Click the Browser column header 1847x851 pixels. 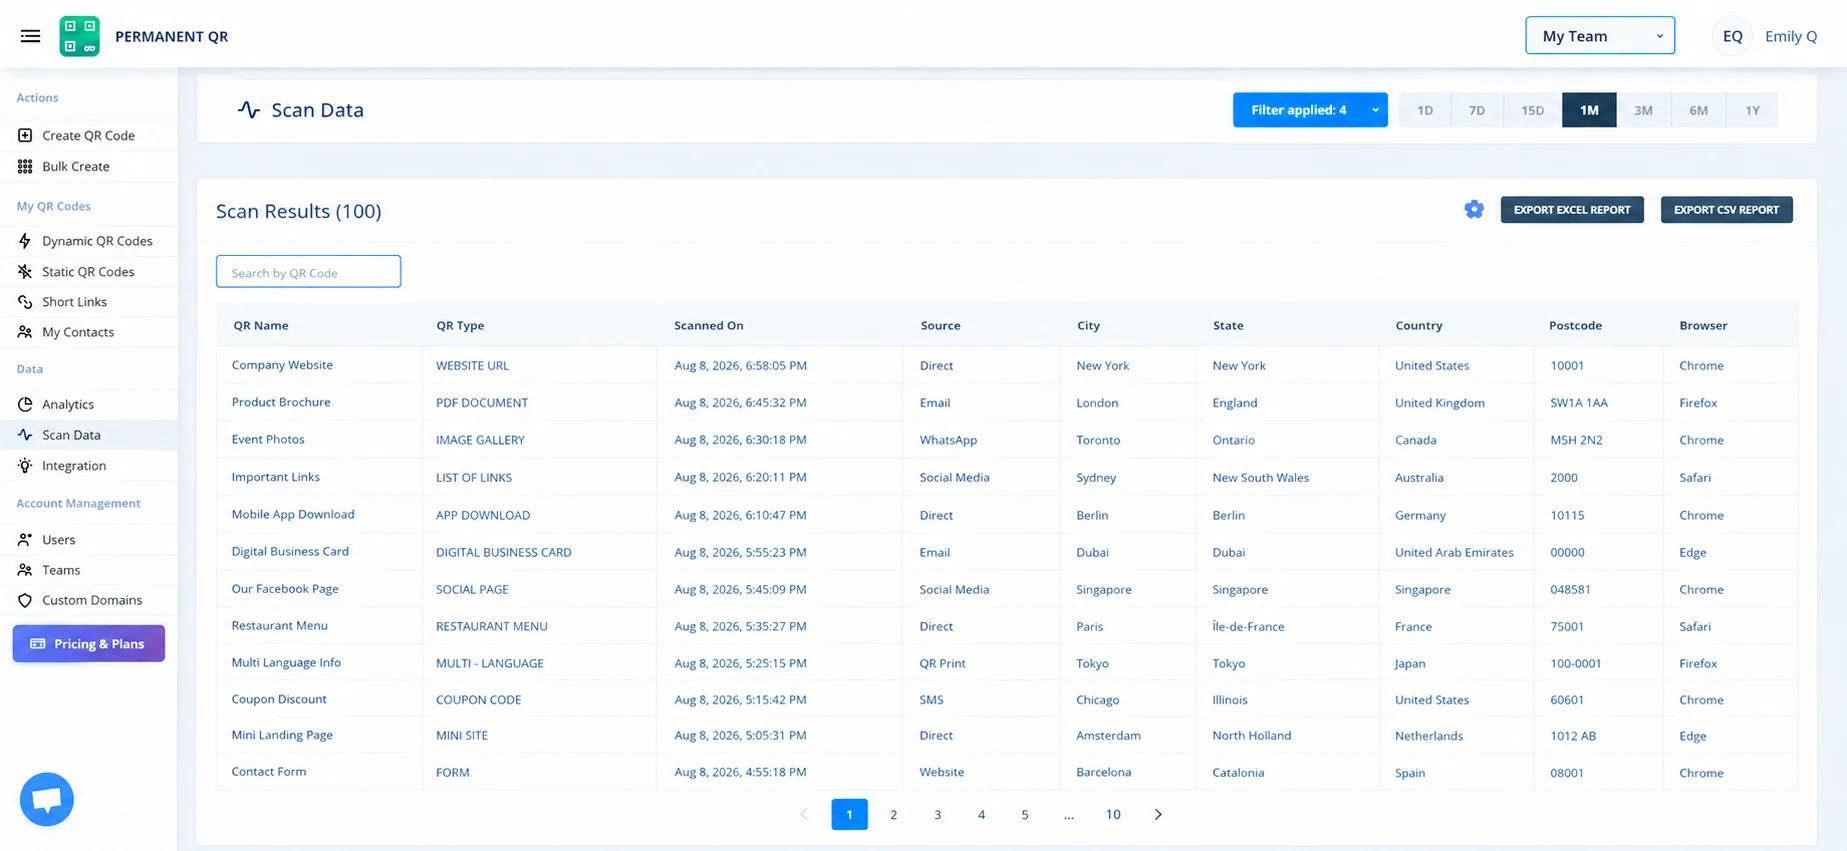coord(1703,325)
